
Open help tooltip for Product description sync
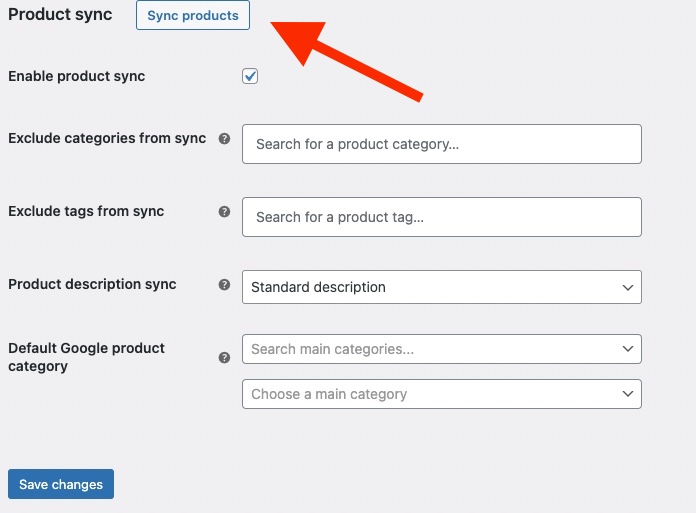(224, 285)
